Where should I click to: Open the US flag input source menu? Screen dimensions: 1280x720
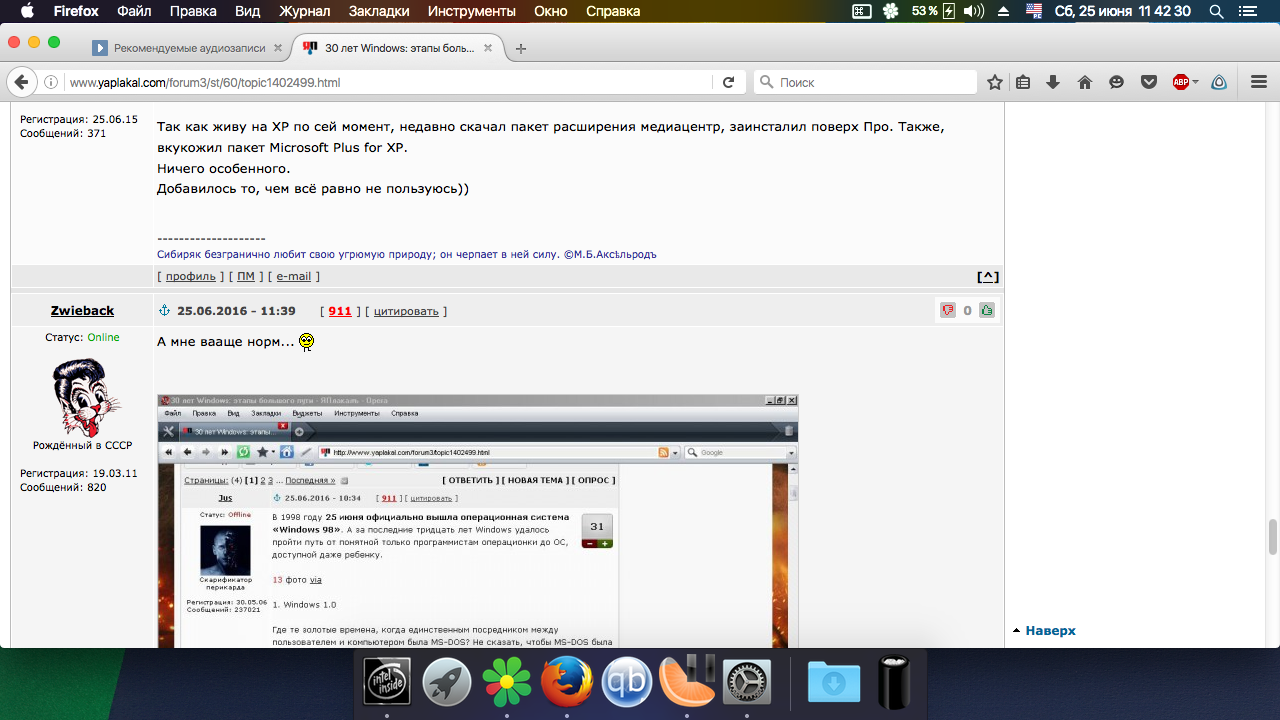(1035, 11)
